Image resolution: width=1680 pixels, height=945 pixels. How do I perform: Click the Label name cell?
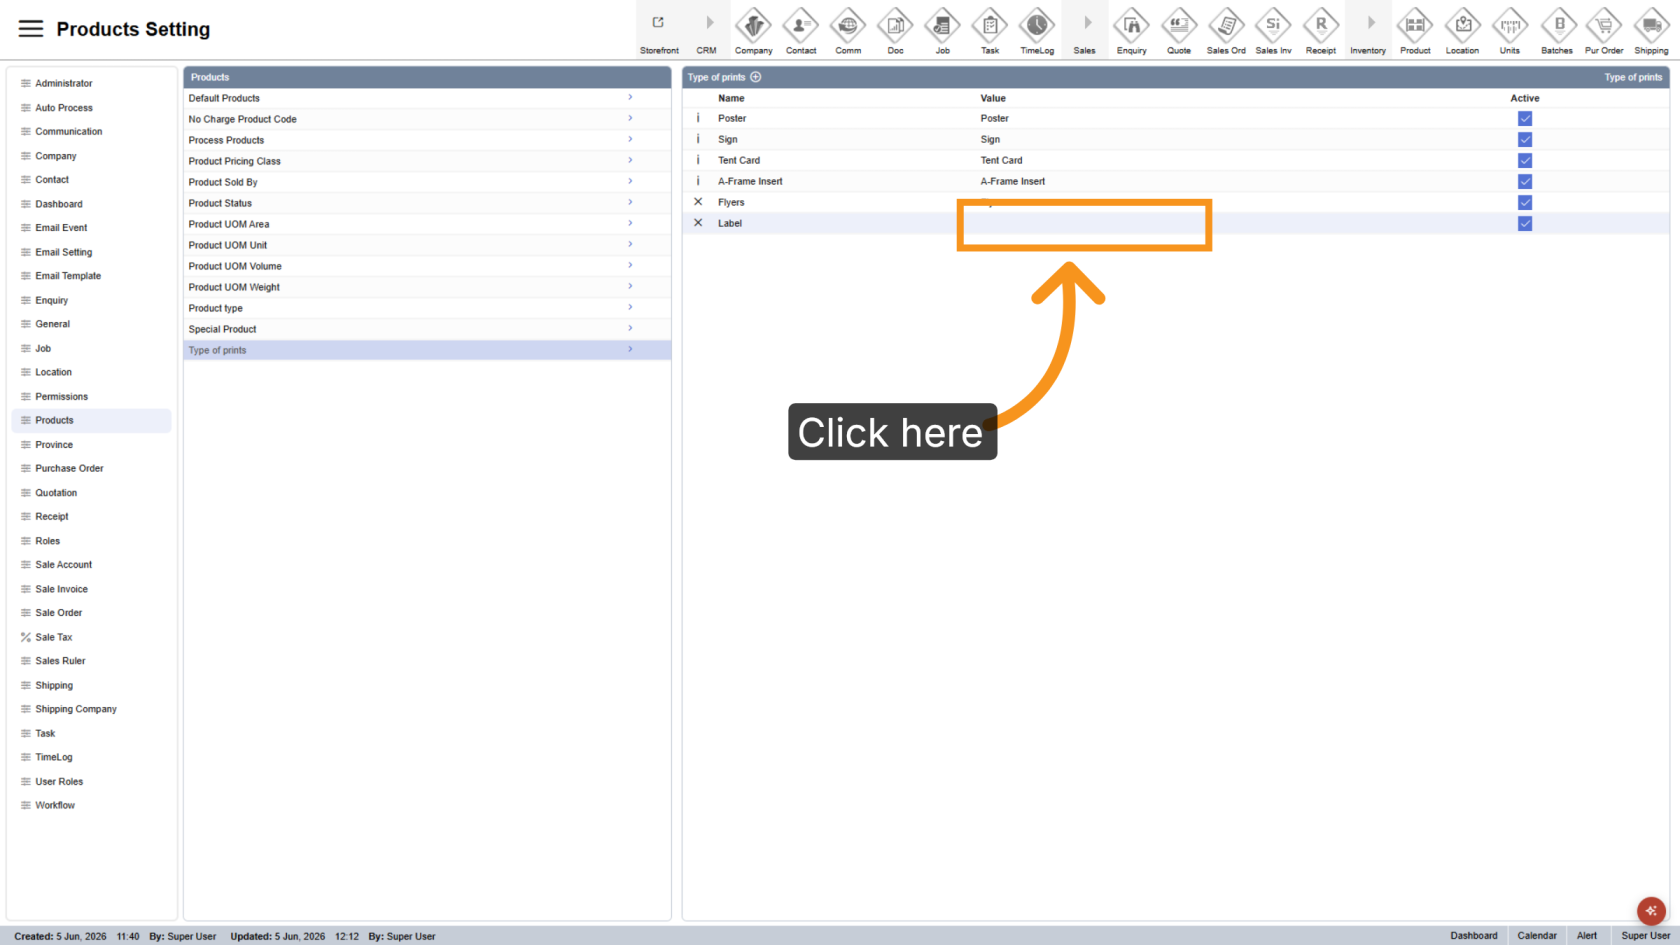pyautogui.click(x=730, y=223)
